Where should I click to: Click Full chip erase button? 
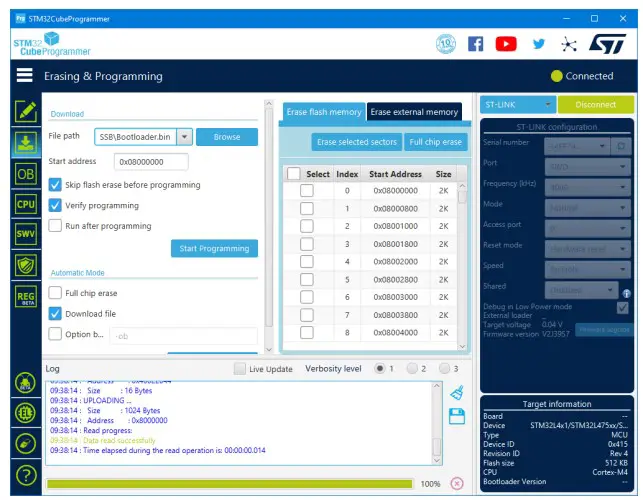click(436, 142)
